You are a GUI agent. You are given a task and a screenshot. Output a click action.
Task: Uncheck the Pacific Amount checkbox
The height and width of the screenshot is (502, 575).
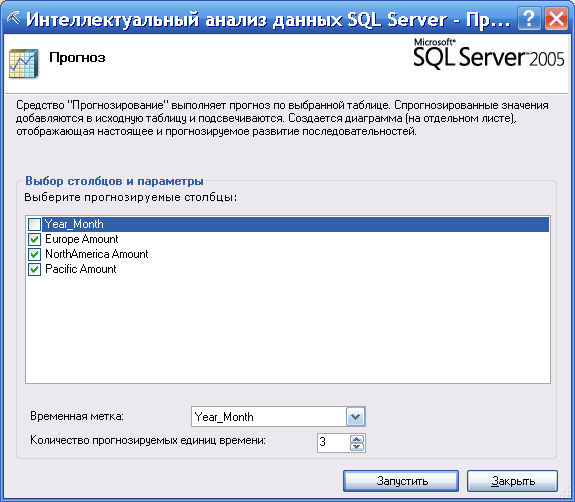pos(34,270)
